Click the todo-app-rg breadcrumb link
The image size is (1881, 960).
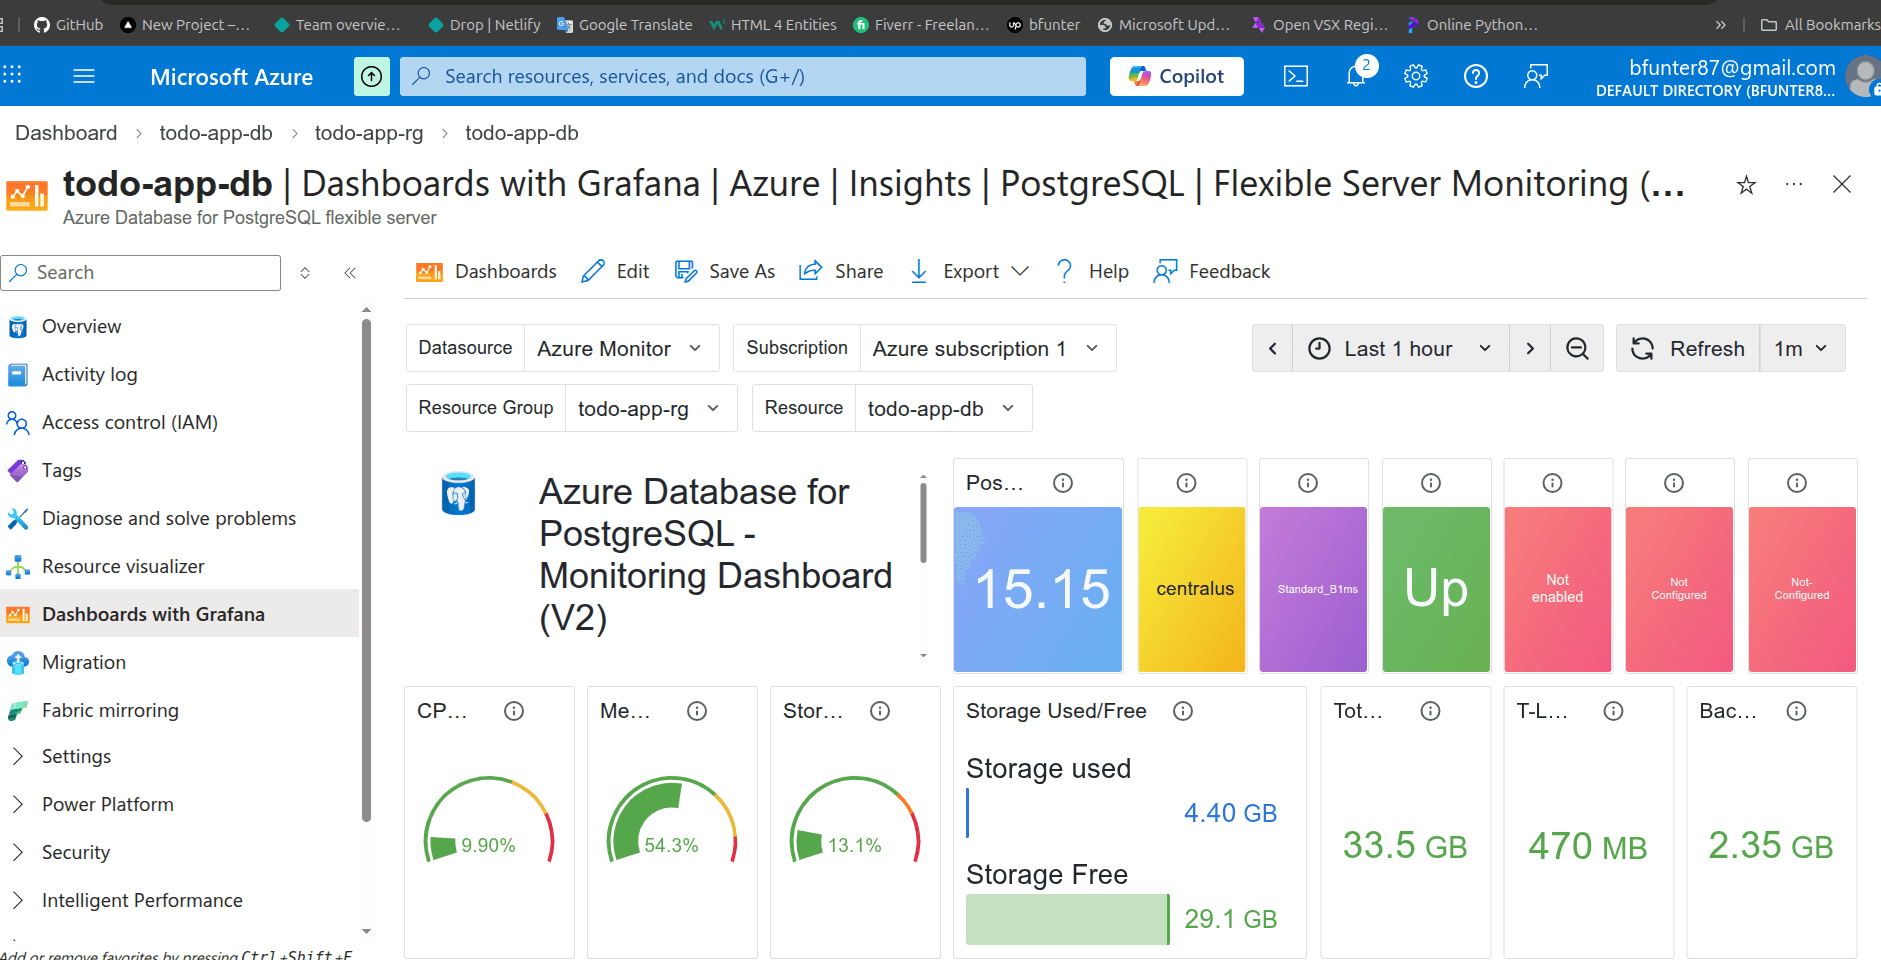pyautogui.click(x=369, y=133)
